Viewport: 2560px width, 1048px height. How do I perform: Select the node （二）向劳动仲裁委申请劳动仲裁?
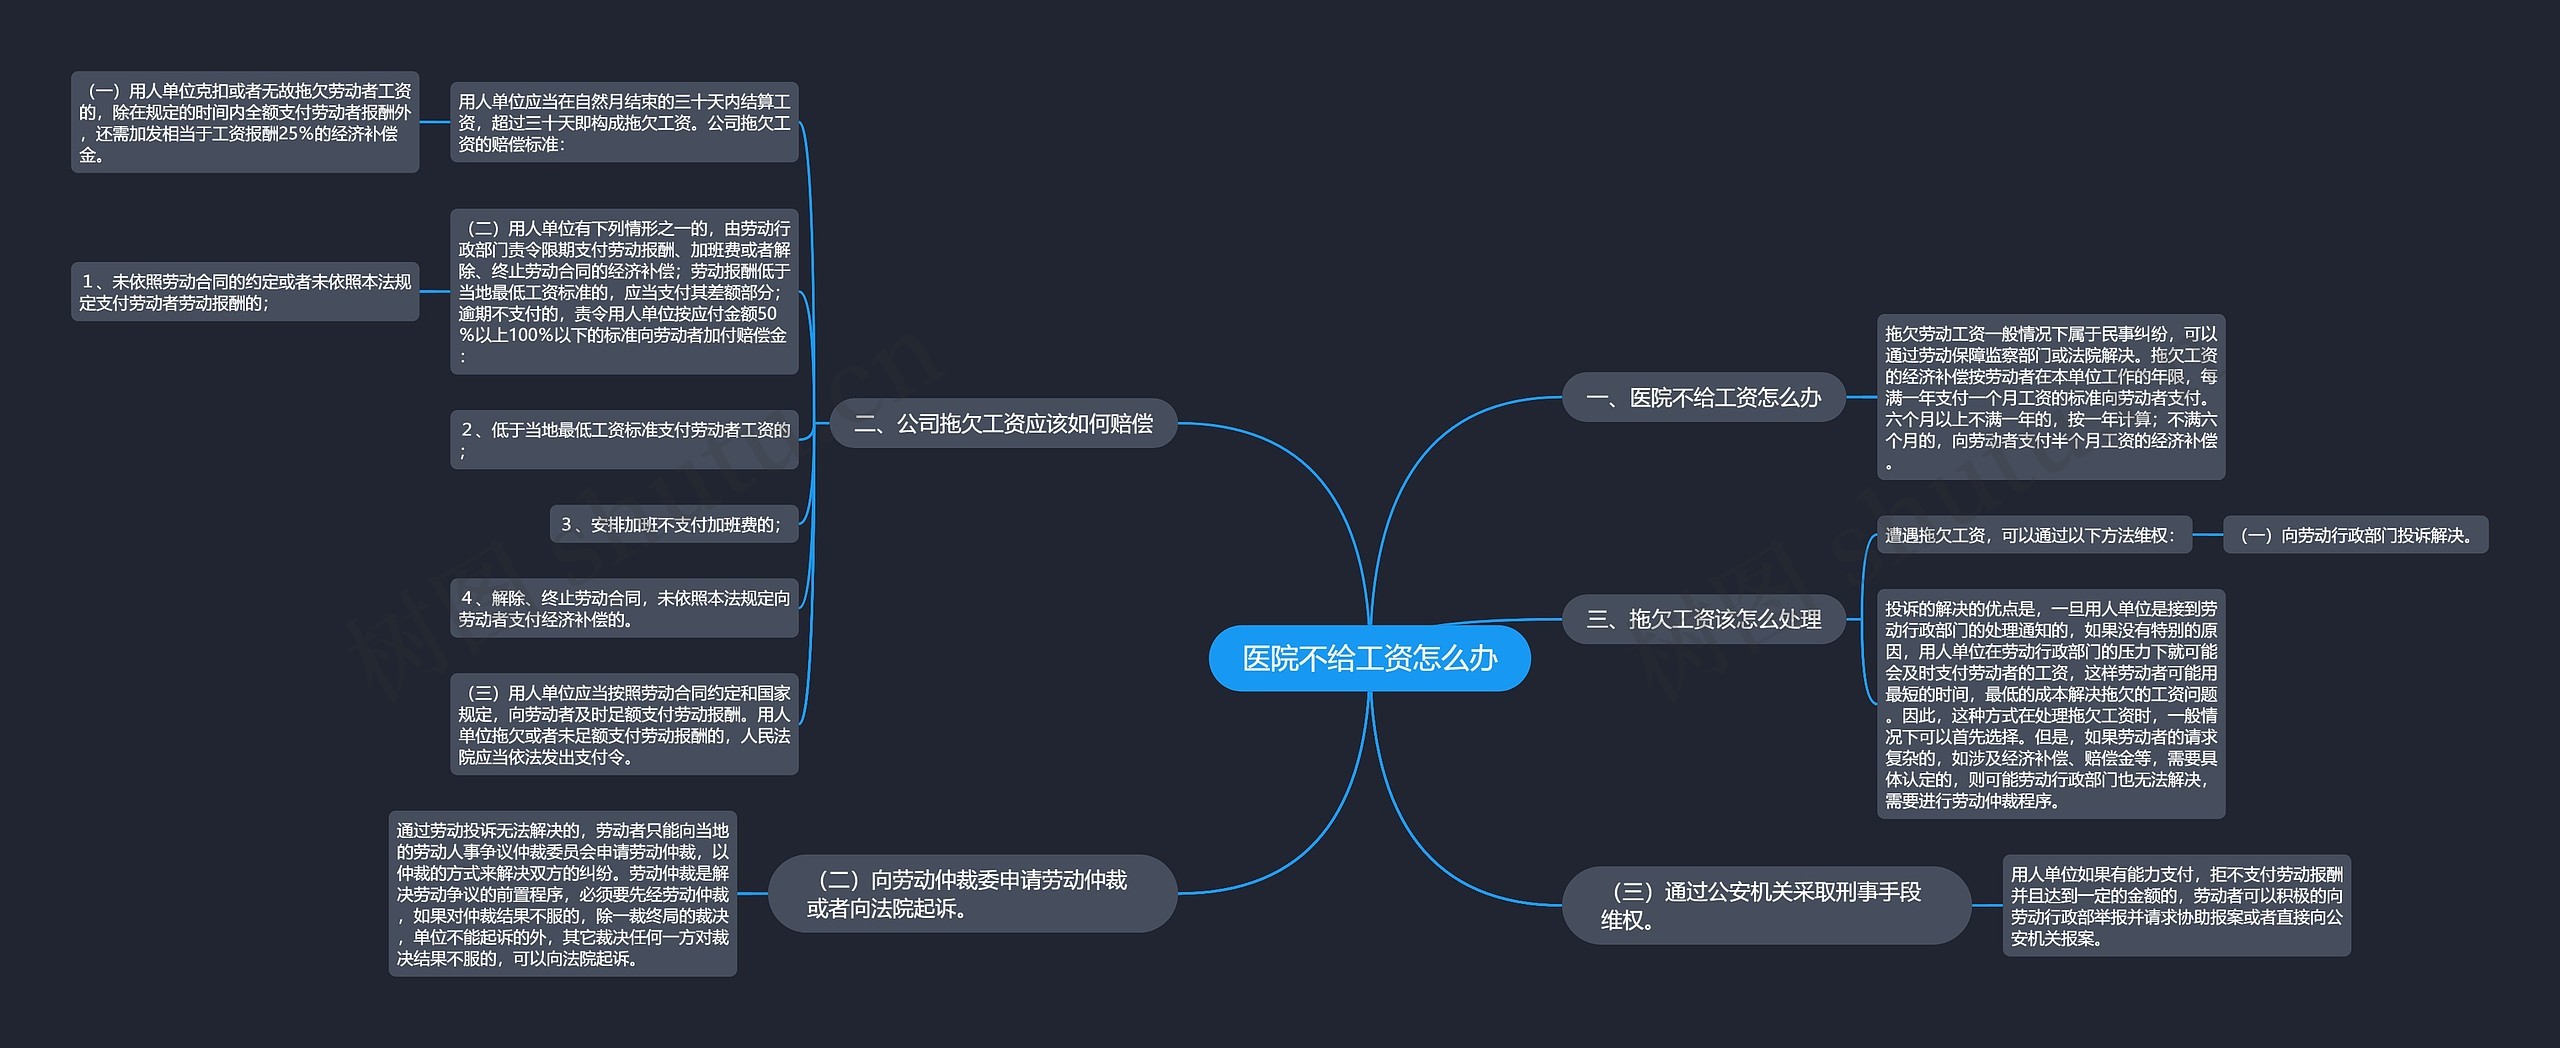tap(972, 893)
